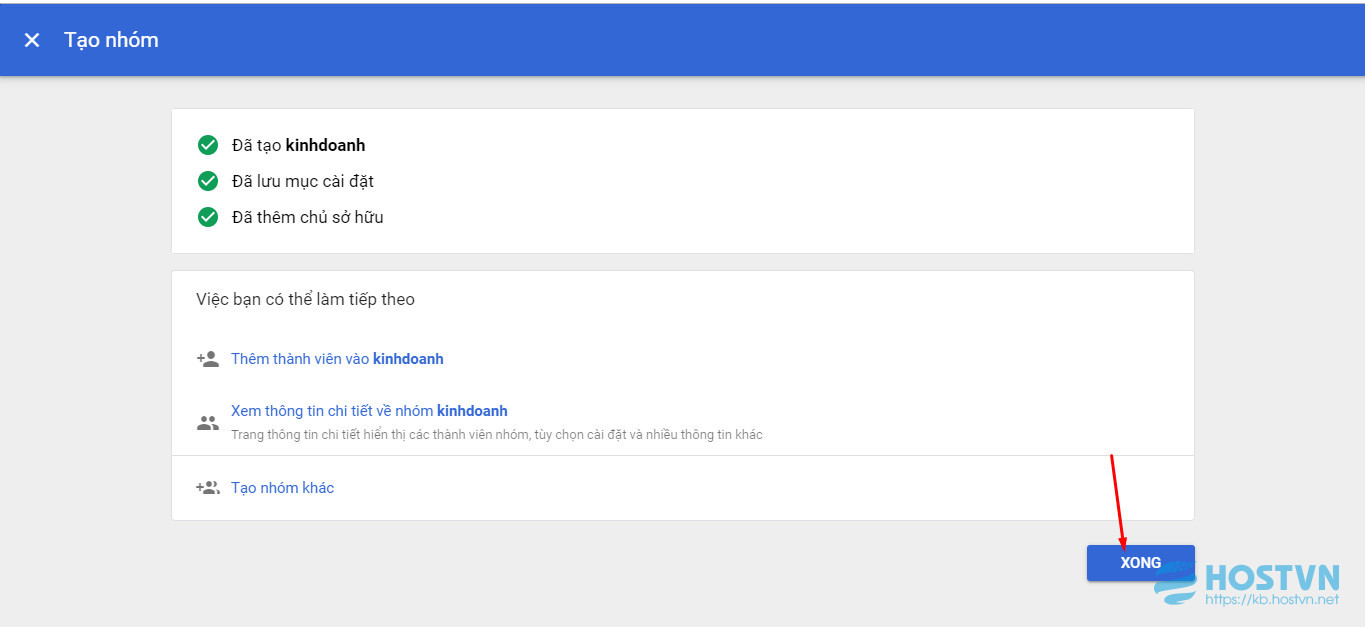Viewport: 1365px width, 627px height.
Task: Click the green check beside Đã thêm chủ sở hữu
Action: pos(208,217)
